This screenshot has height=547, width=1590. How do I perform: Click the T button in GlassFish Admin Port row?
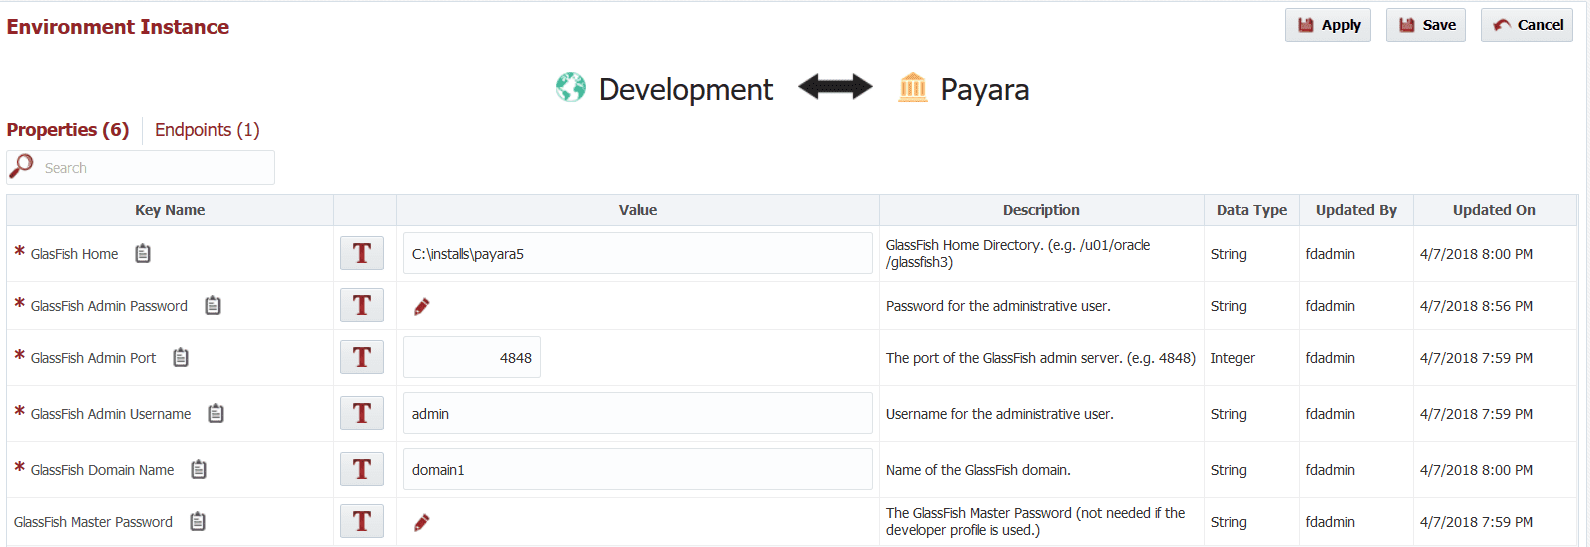click(362, 358)
